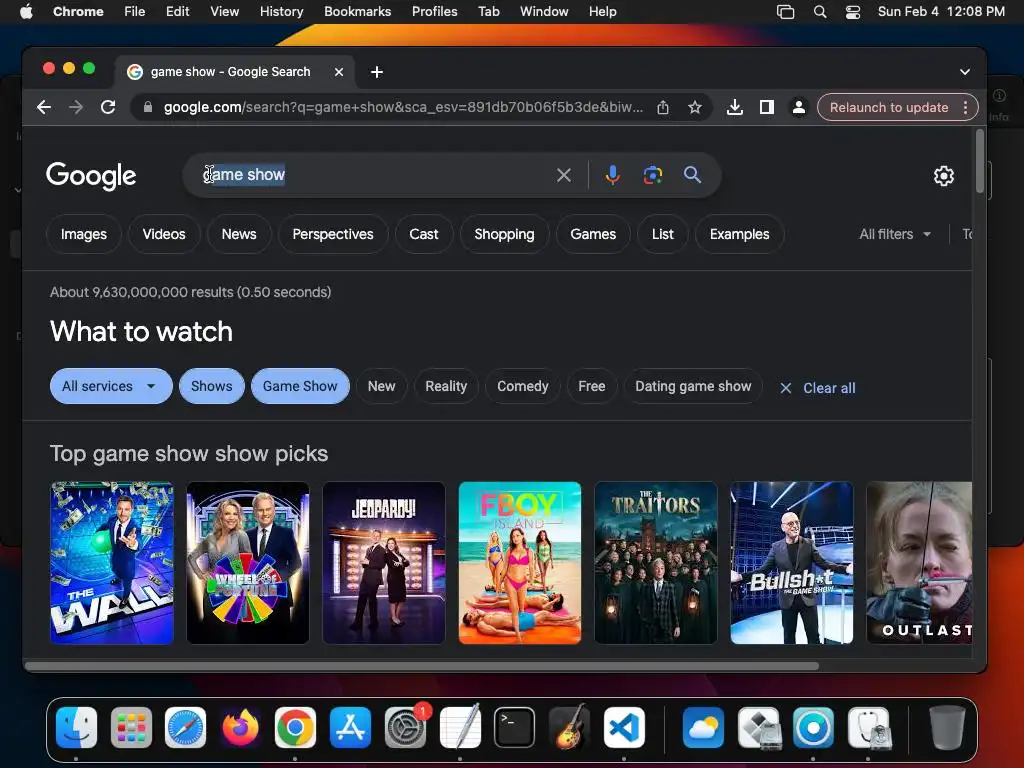Screen dimensions: 1024x768
Task: Select the Examples search chip
Action: tap(739, 234)
